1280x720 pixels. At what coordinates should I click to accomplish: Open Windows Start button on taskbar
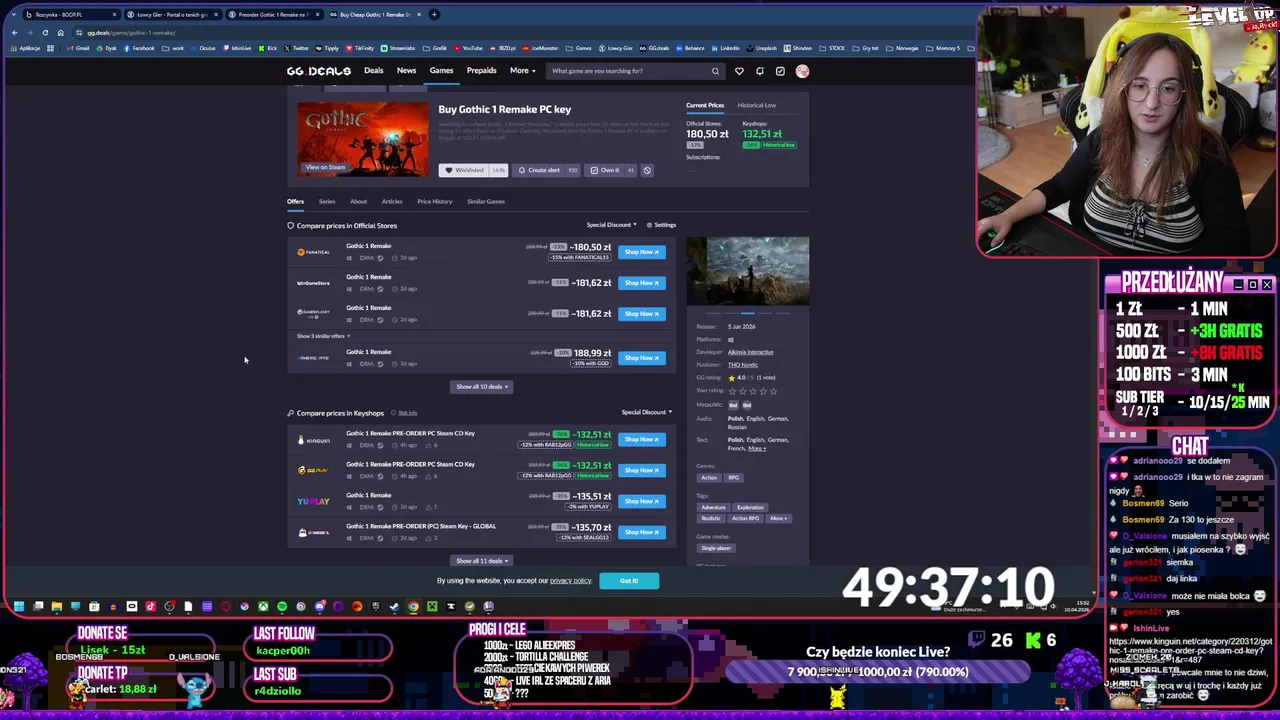pyautogui.click(x=18, y=606)
